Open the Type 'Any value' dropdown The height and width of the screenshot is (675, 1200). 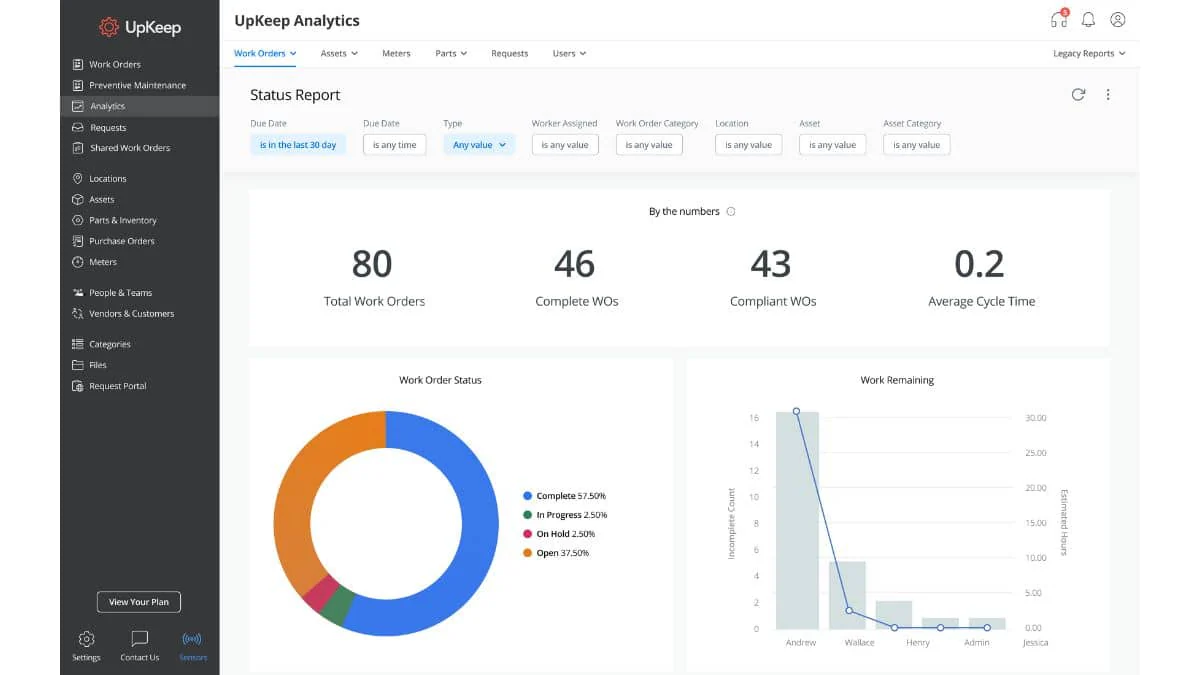click(479, 145)
